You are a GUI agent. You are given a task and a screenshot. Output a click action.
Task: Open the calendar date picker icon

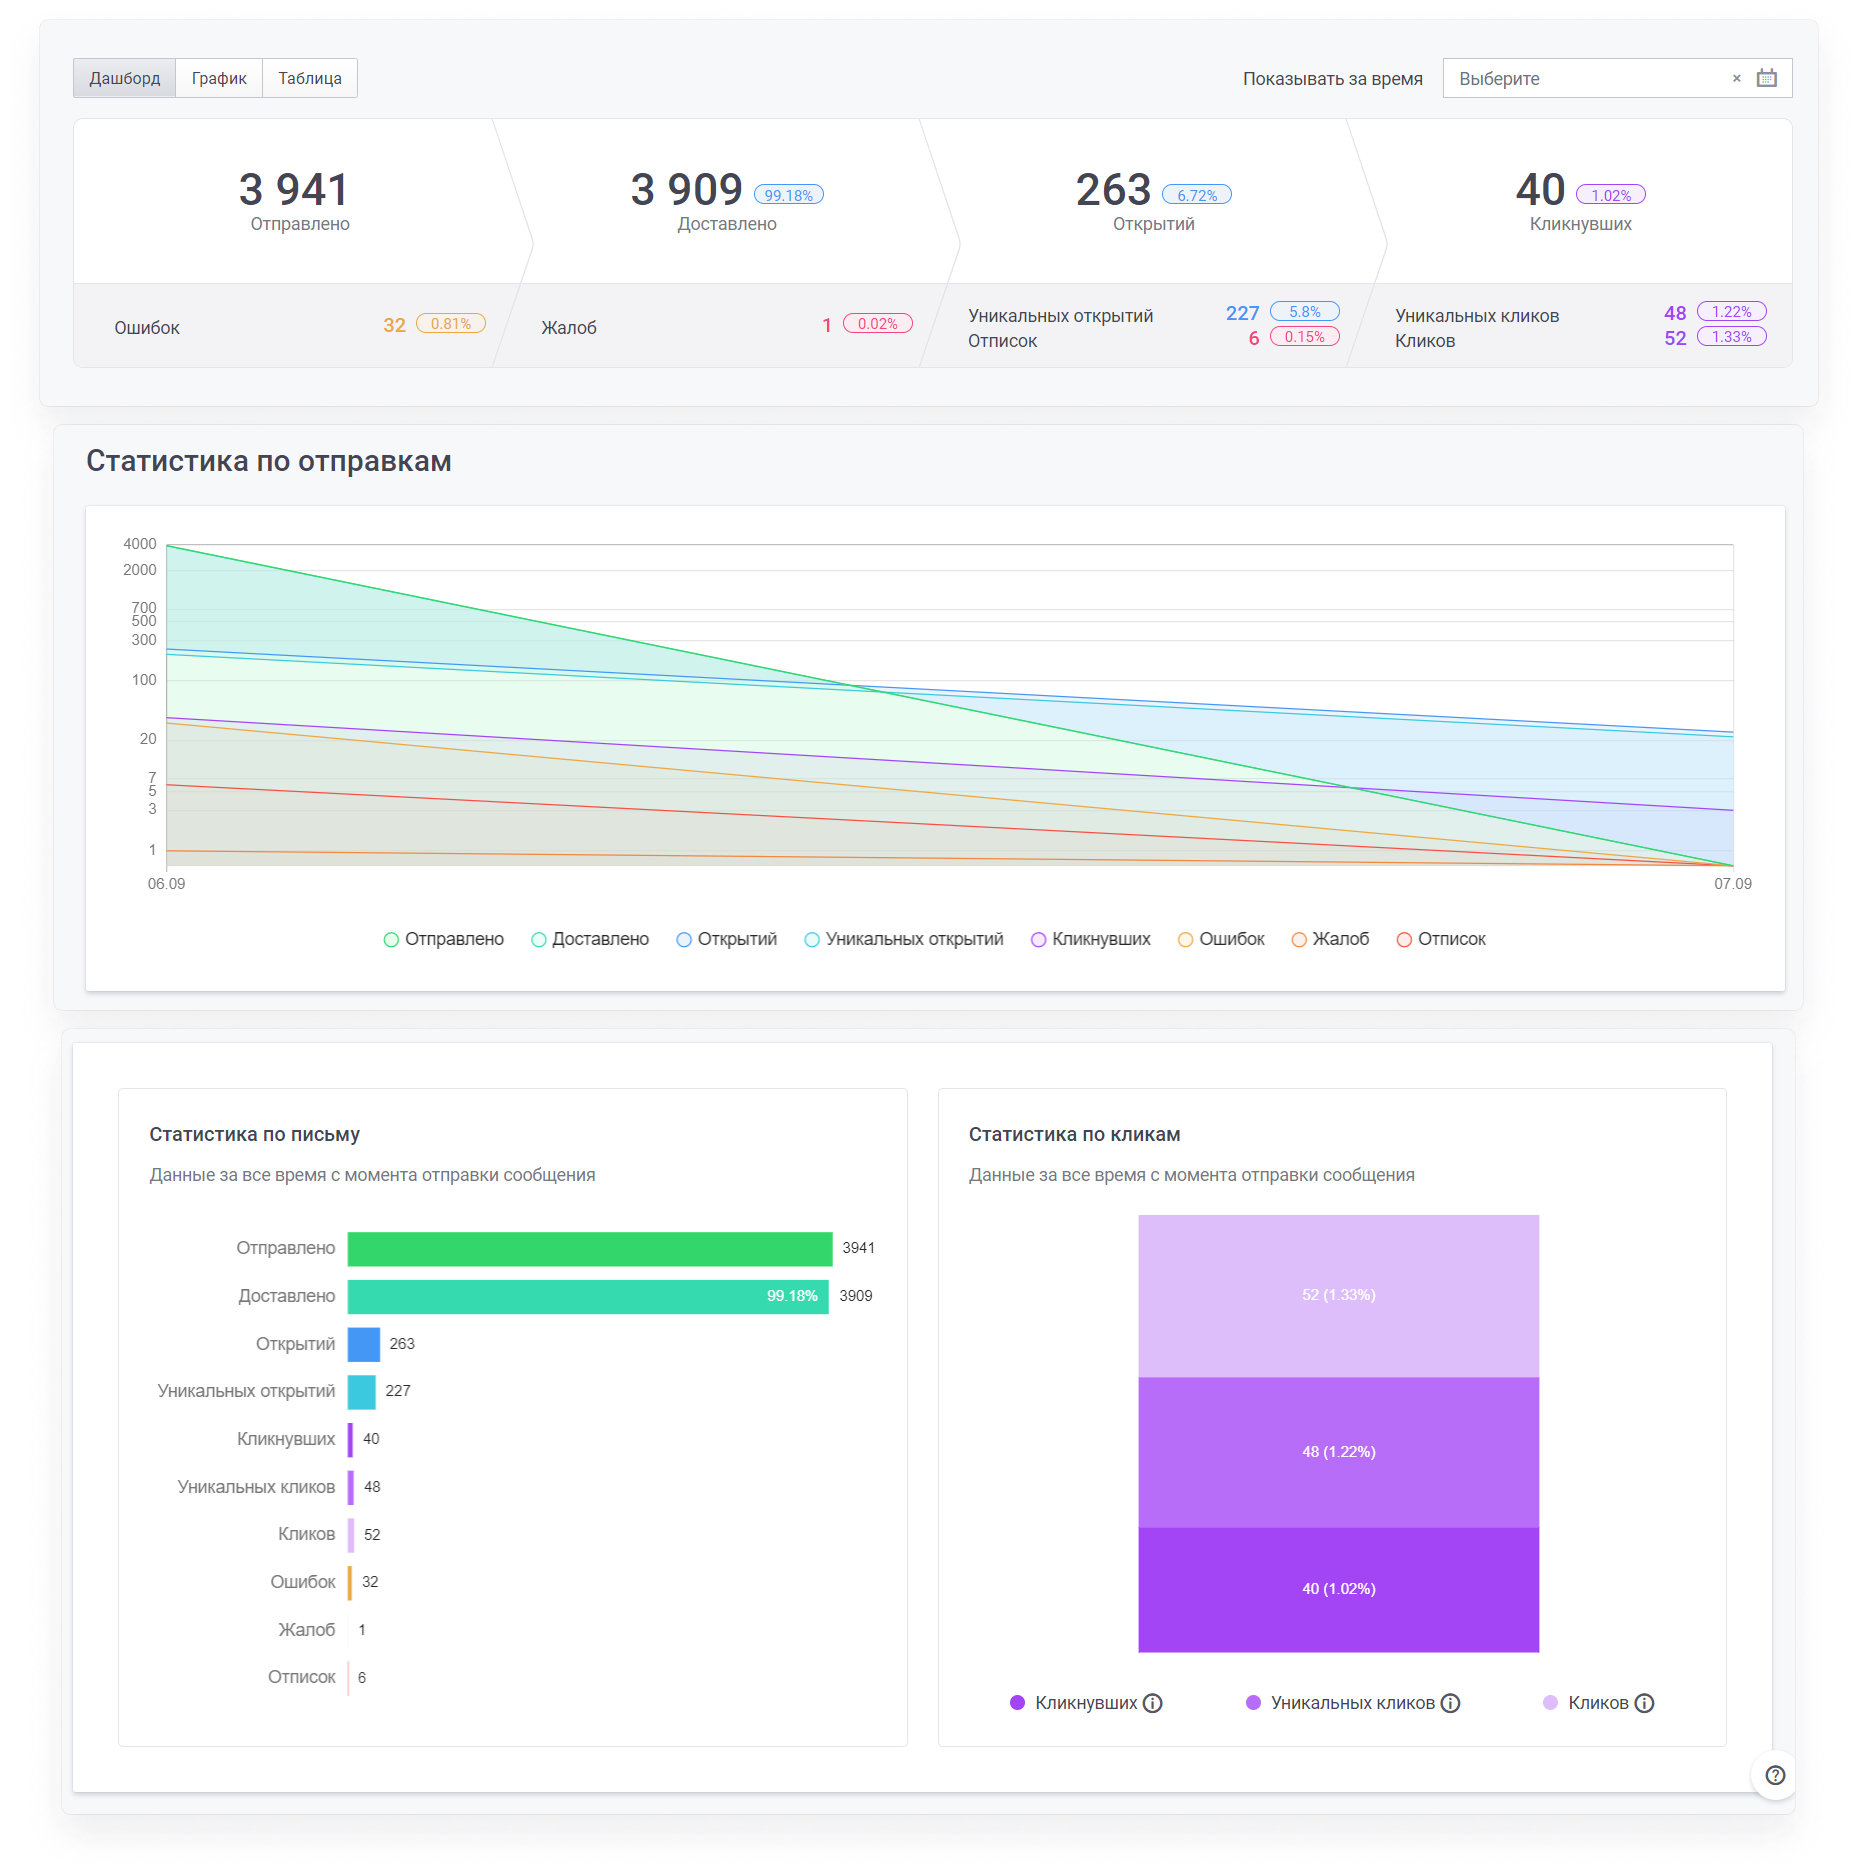tap(1766, 78)
